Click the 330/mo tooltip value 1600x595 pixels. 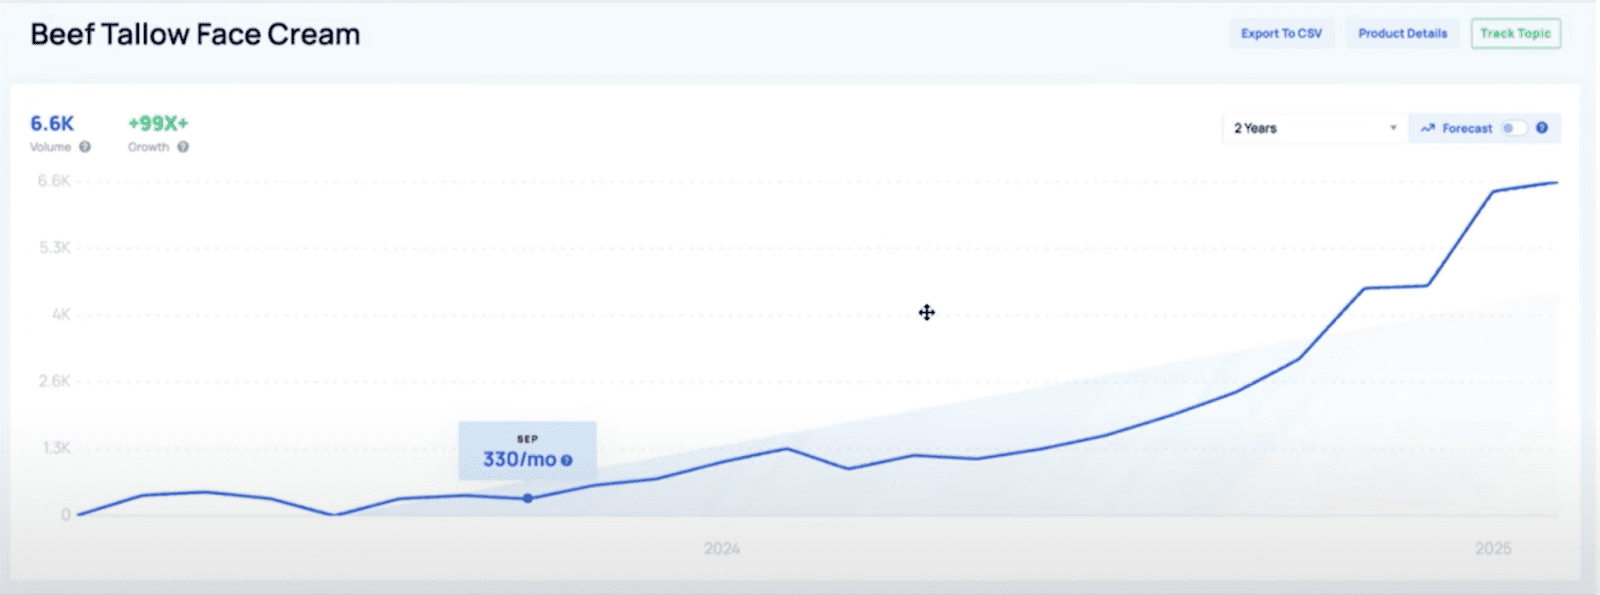coord(519,459)
